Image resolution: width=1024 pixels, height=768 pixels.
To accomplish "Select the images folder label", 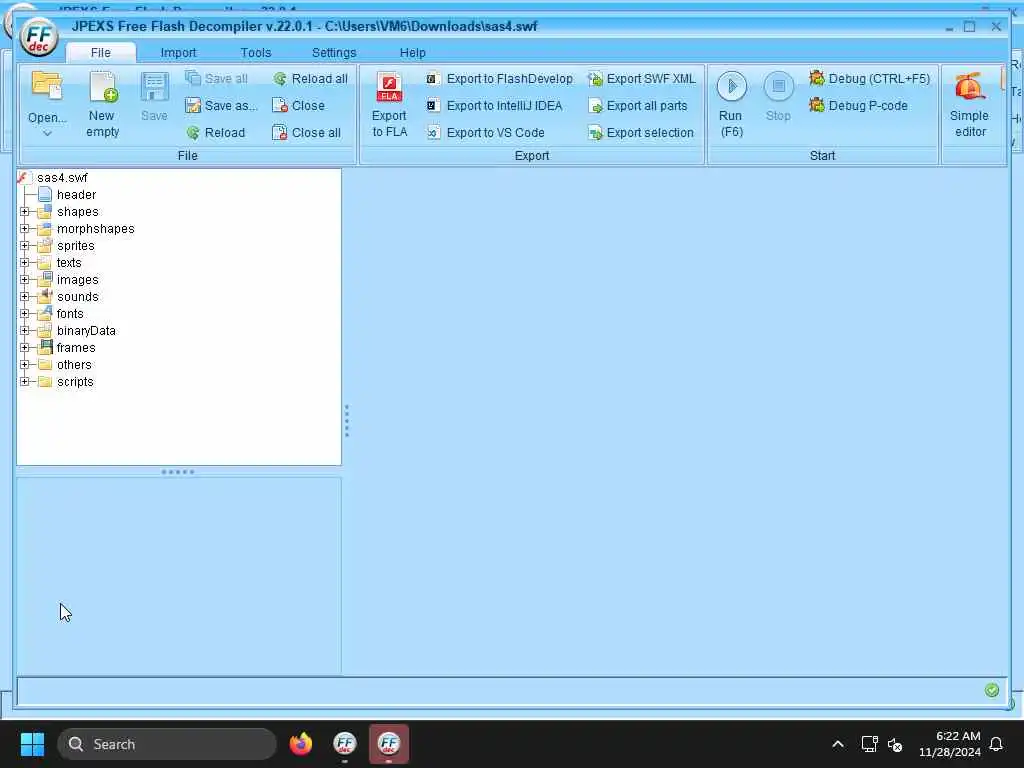I will (77, 280).
